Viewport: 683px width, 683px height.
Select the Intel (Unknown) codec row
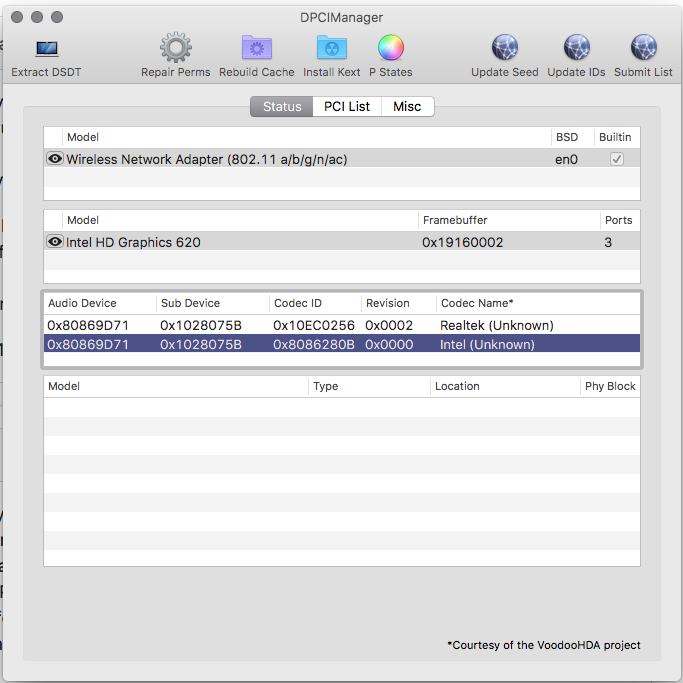(x=342, y=344)
